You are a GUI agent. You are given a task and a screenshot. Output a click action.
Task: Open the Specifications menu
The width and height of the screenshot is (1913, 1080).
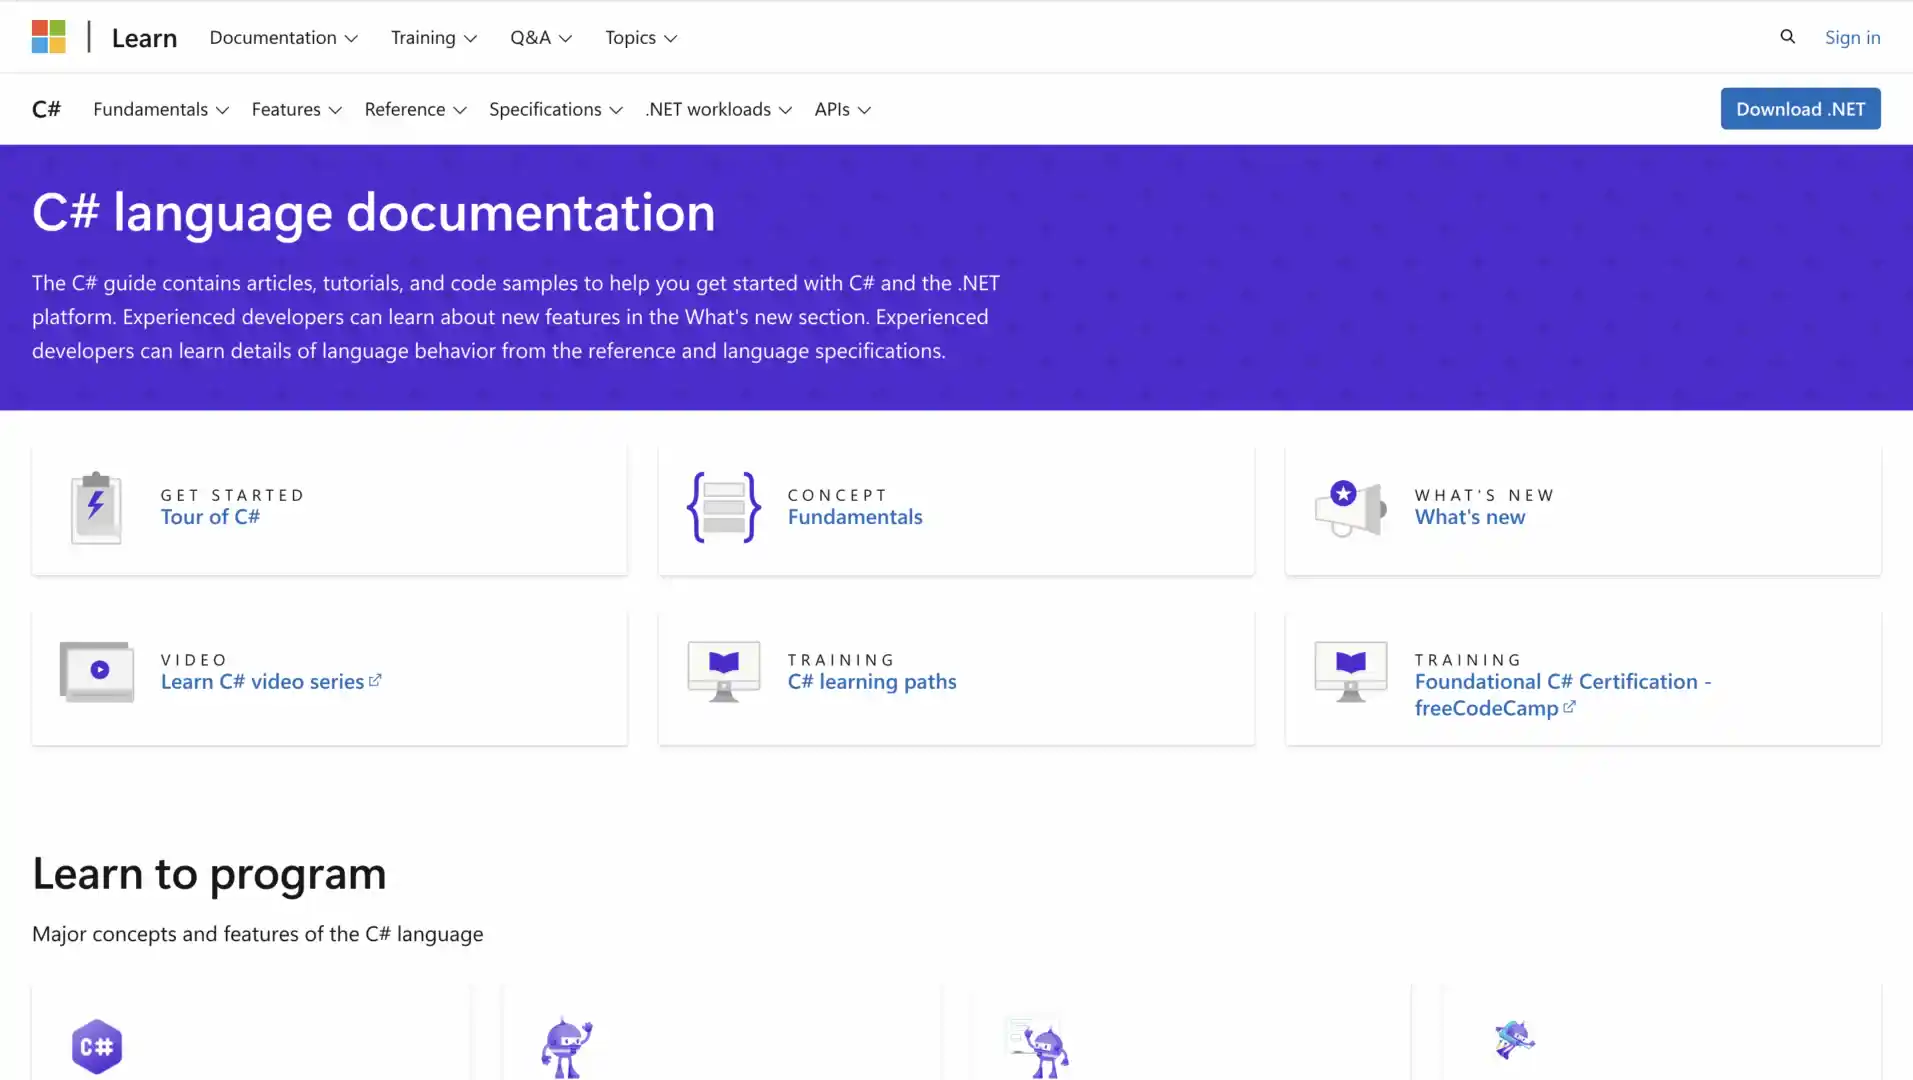556,109
